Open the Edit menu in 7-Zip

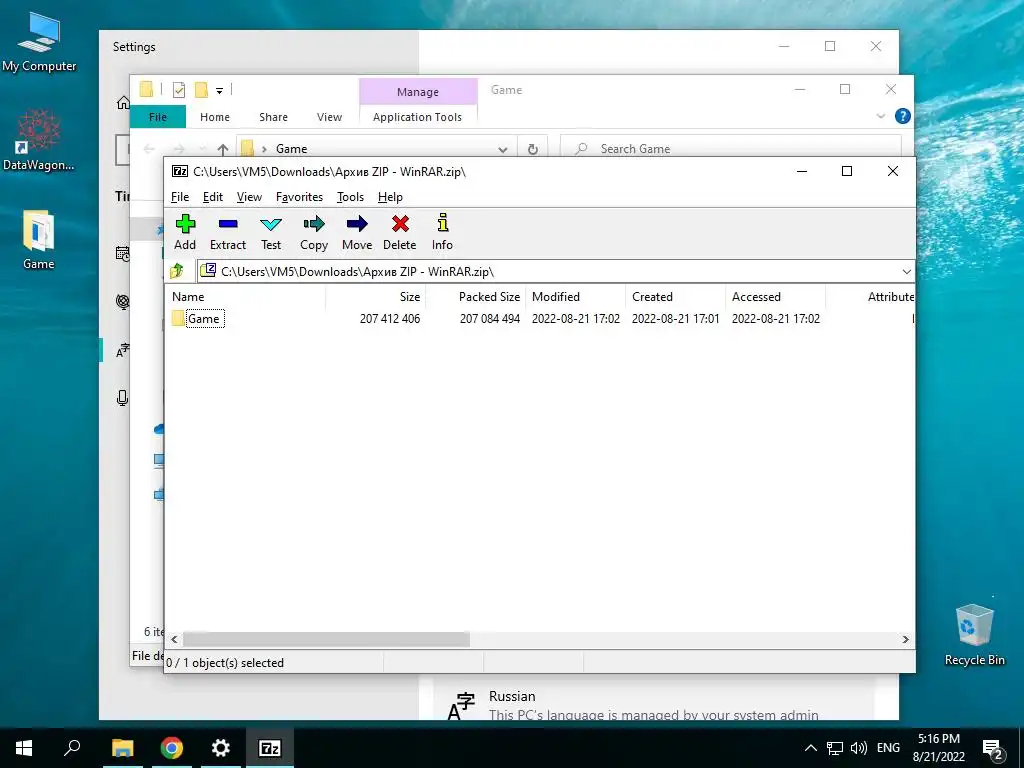(213, 197)
